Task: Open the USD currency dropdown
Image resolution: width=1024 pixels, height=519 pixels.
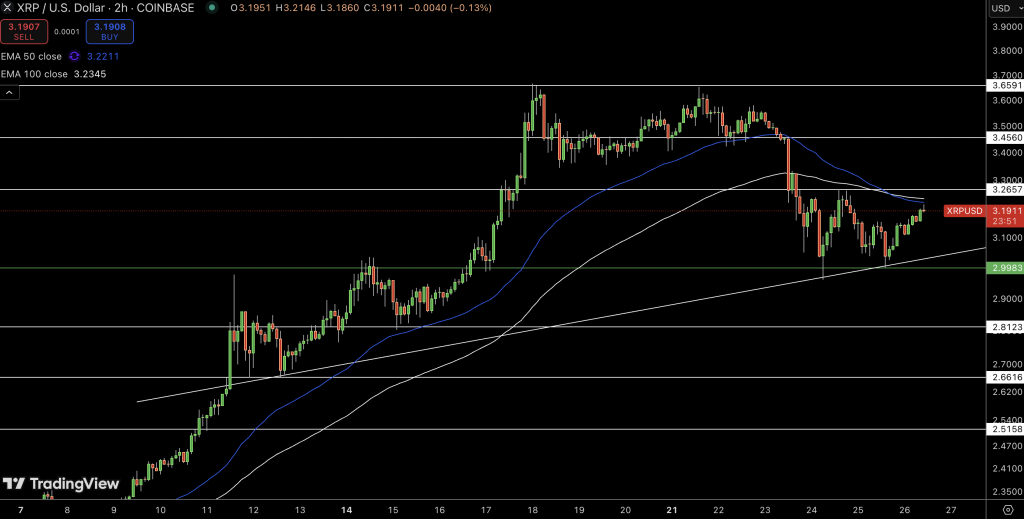Action: point(1004,8)
